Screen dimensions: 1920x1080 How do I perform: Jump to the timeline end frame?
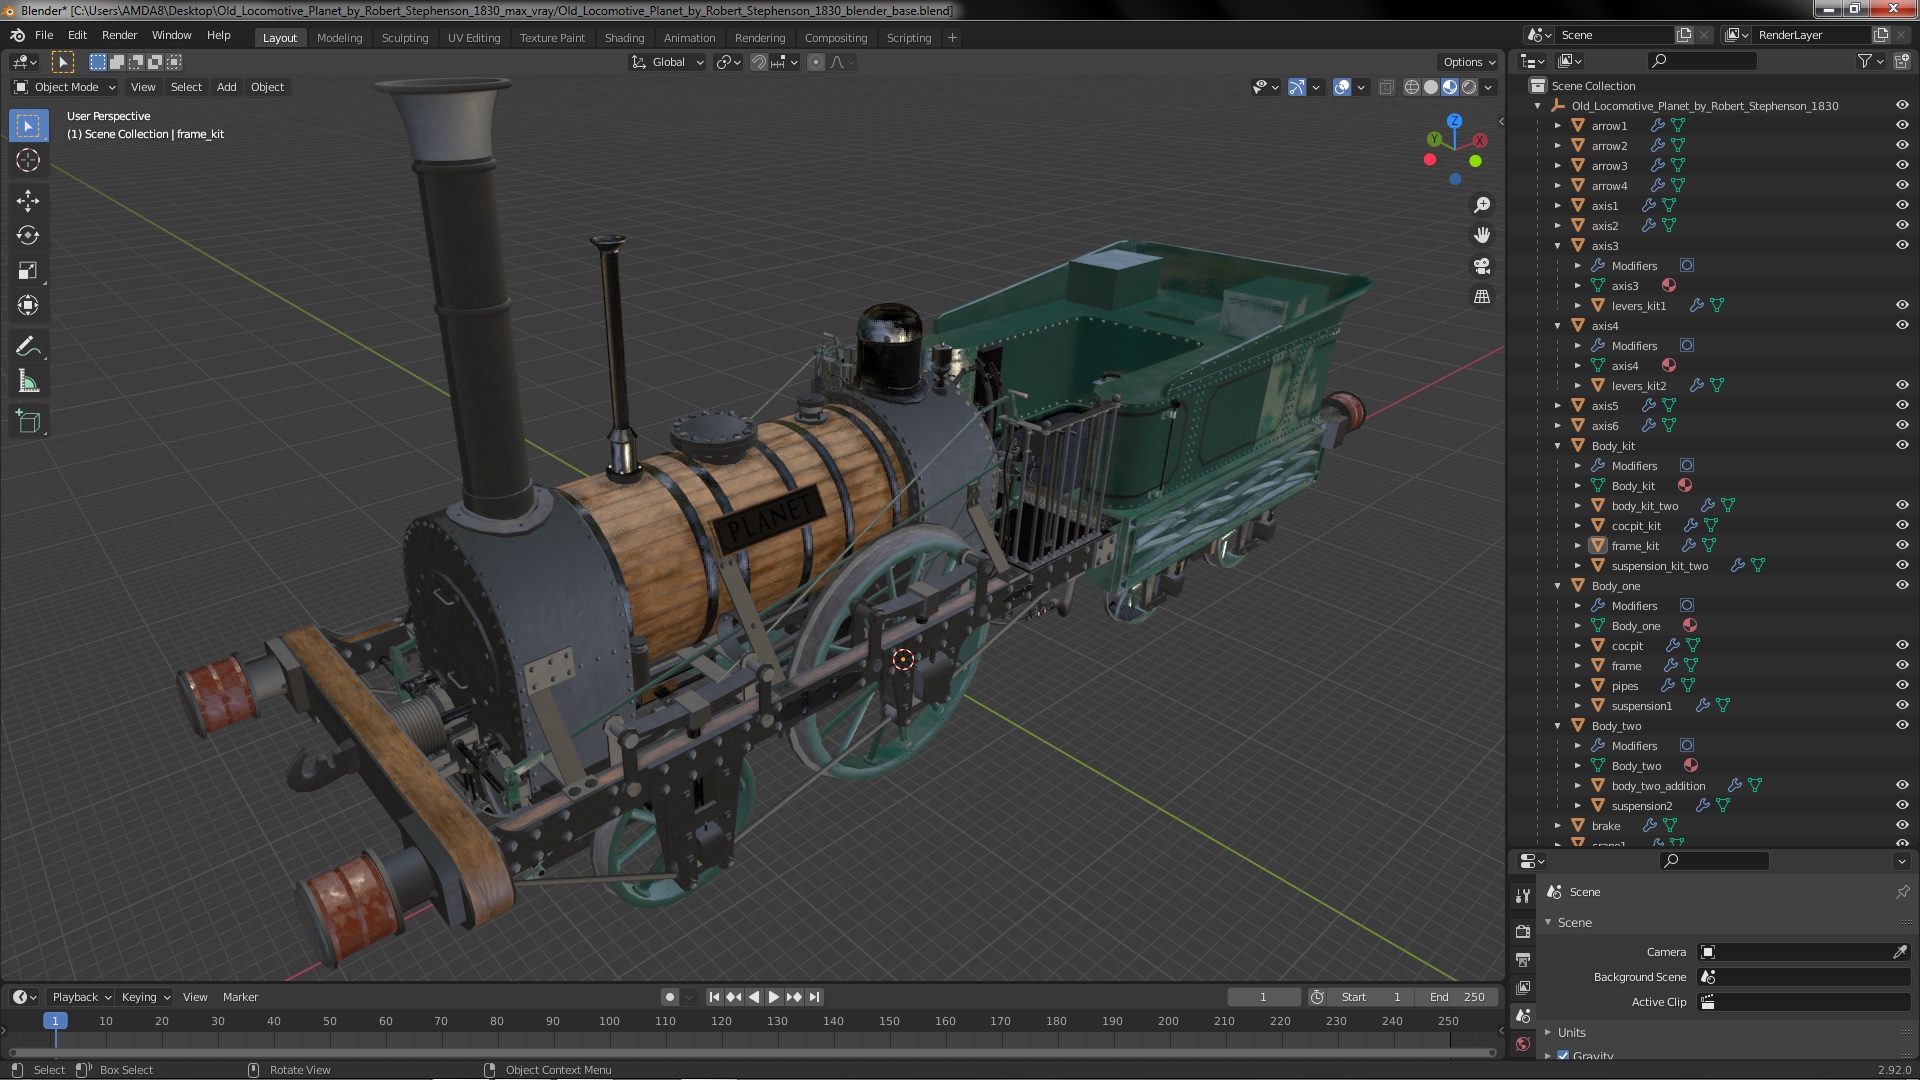click(814, 997)
